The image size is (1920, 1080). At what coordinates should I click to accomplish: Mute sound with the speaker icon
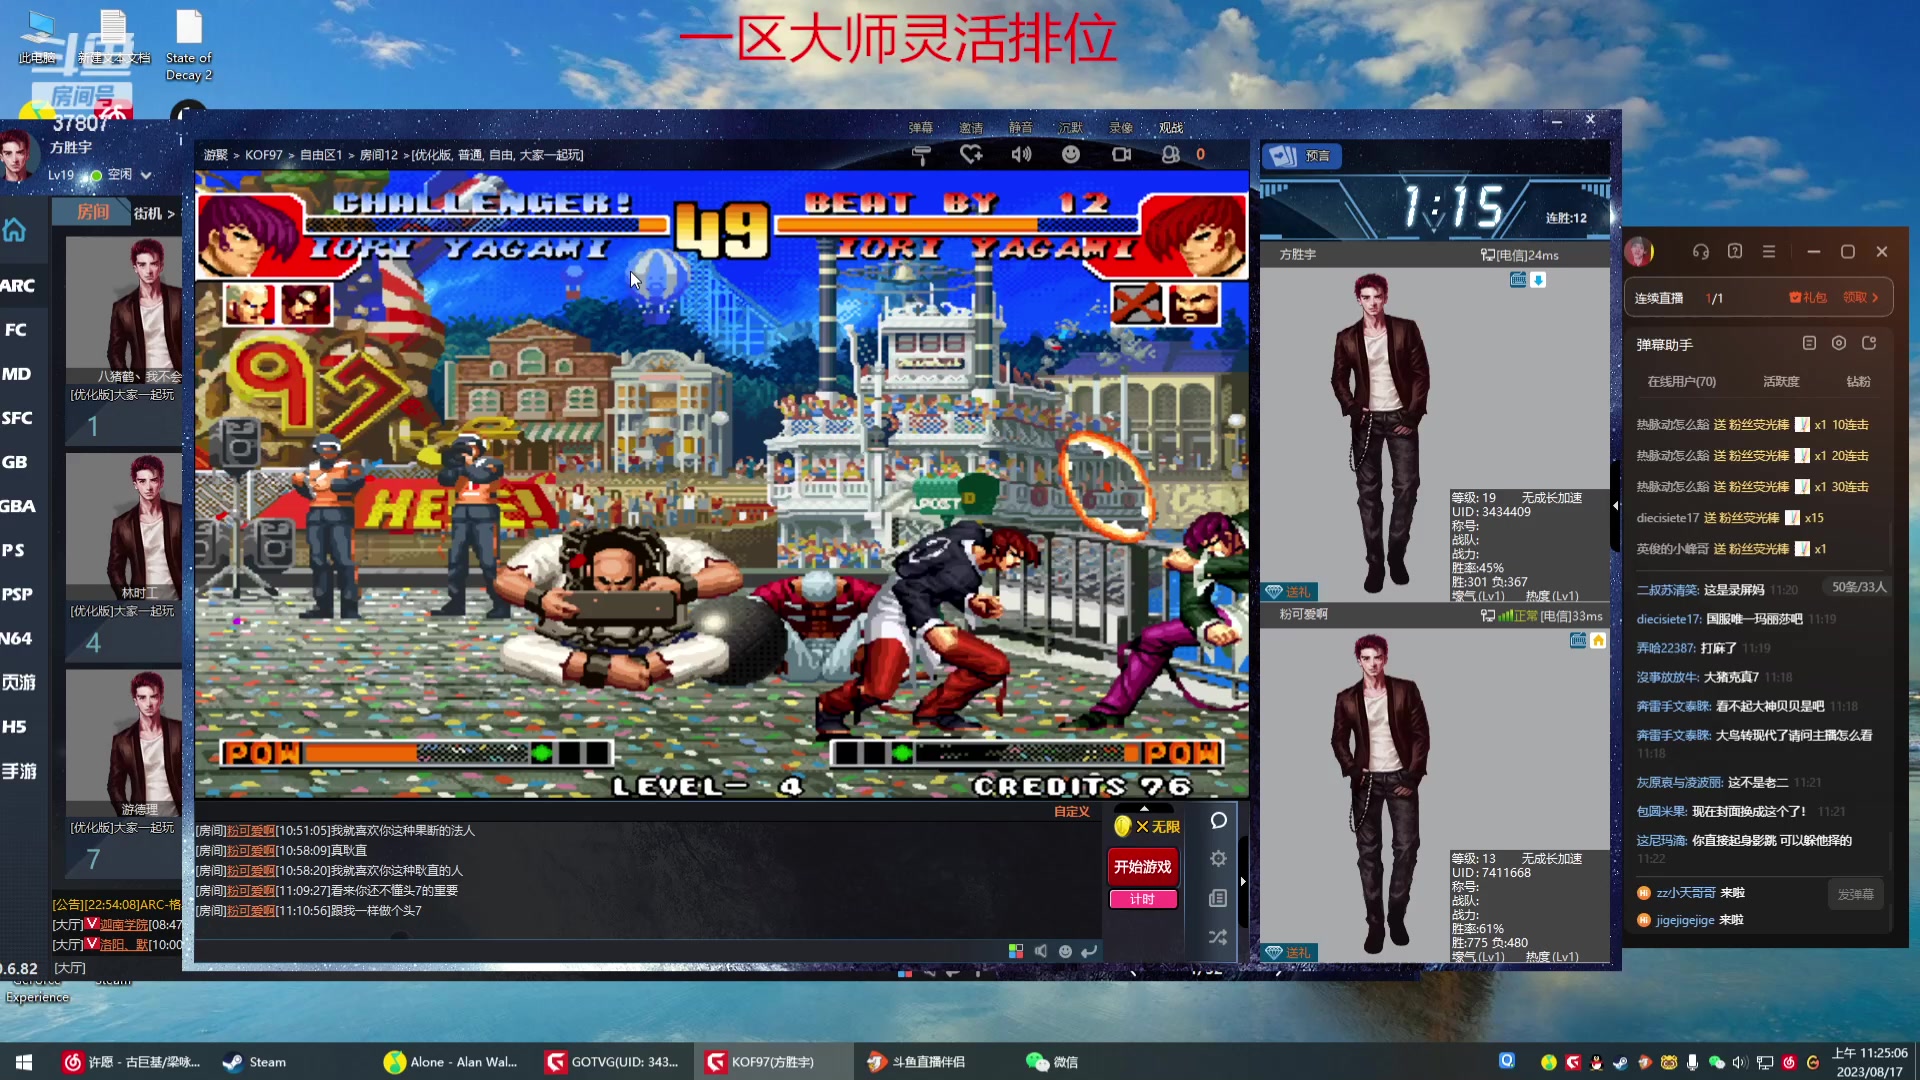click(1021, 154)
